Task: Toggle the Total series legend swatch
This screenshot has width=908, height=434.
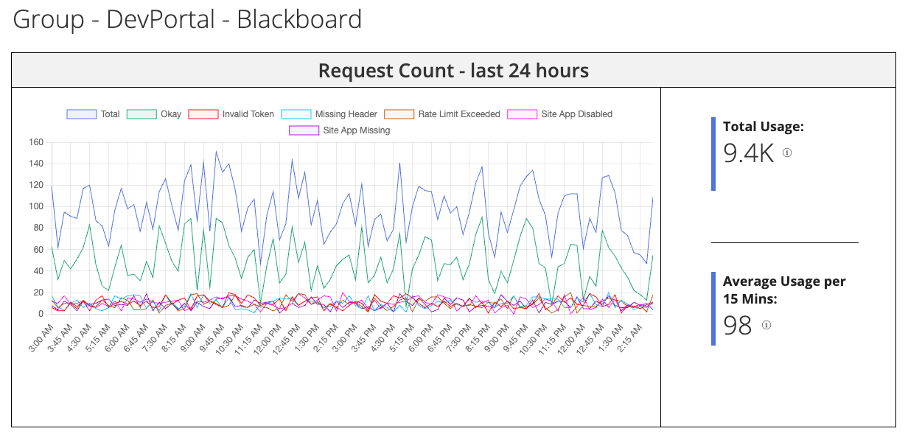Action: click(x=82, y=114)
